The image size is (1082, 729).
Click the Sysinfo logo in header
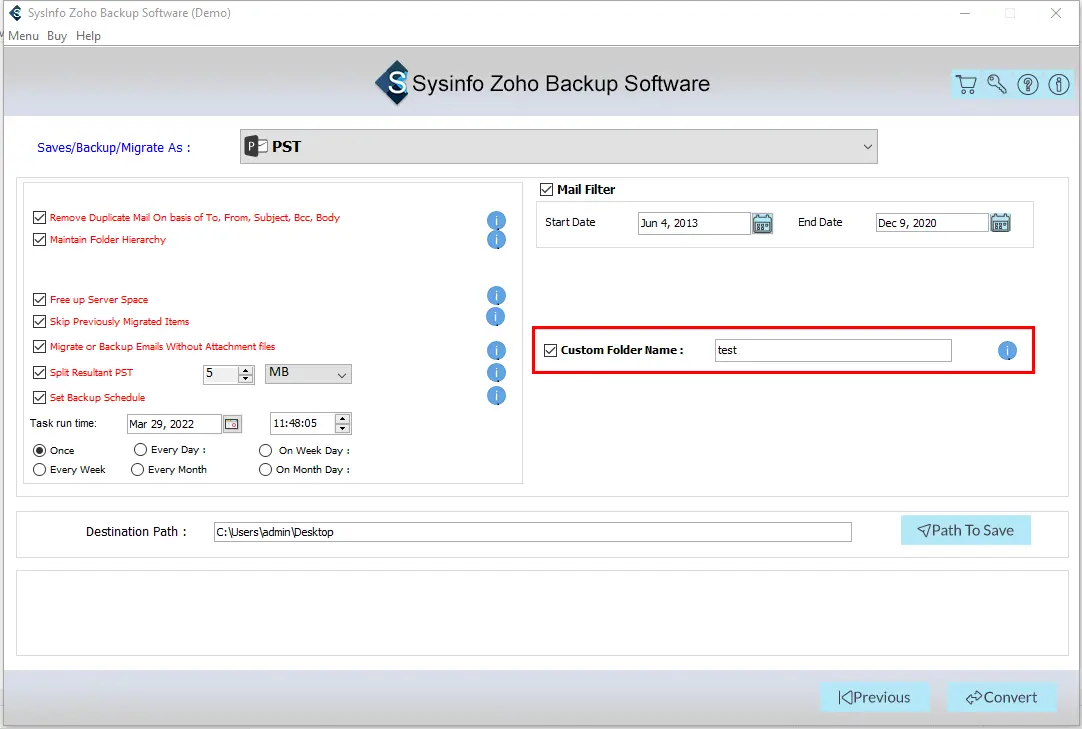coord(393,83)
